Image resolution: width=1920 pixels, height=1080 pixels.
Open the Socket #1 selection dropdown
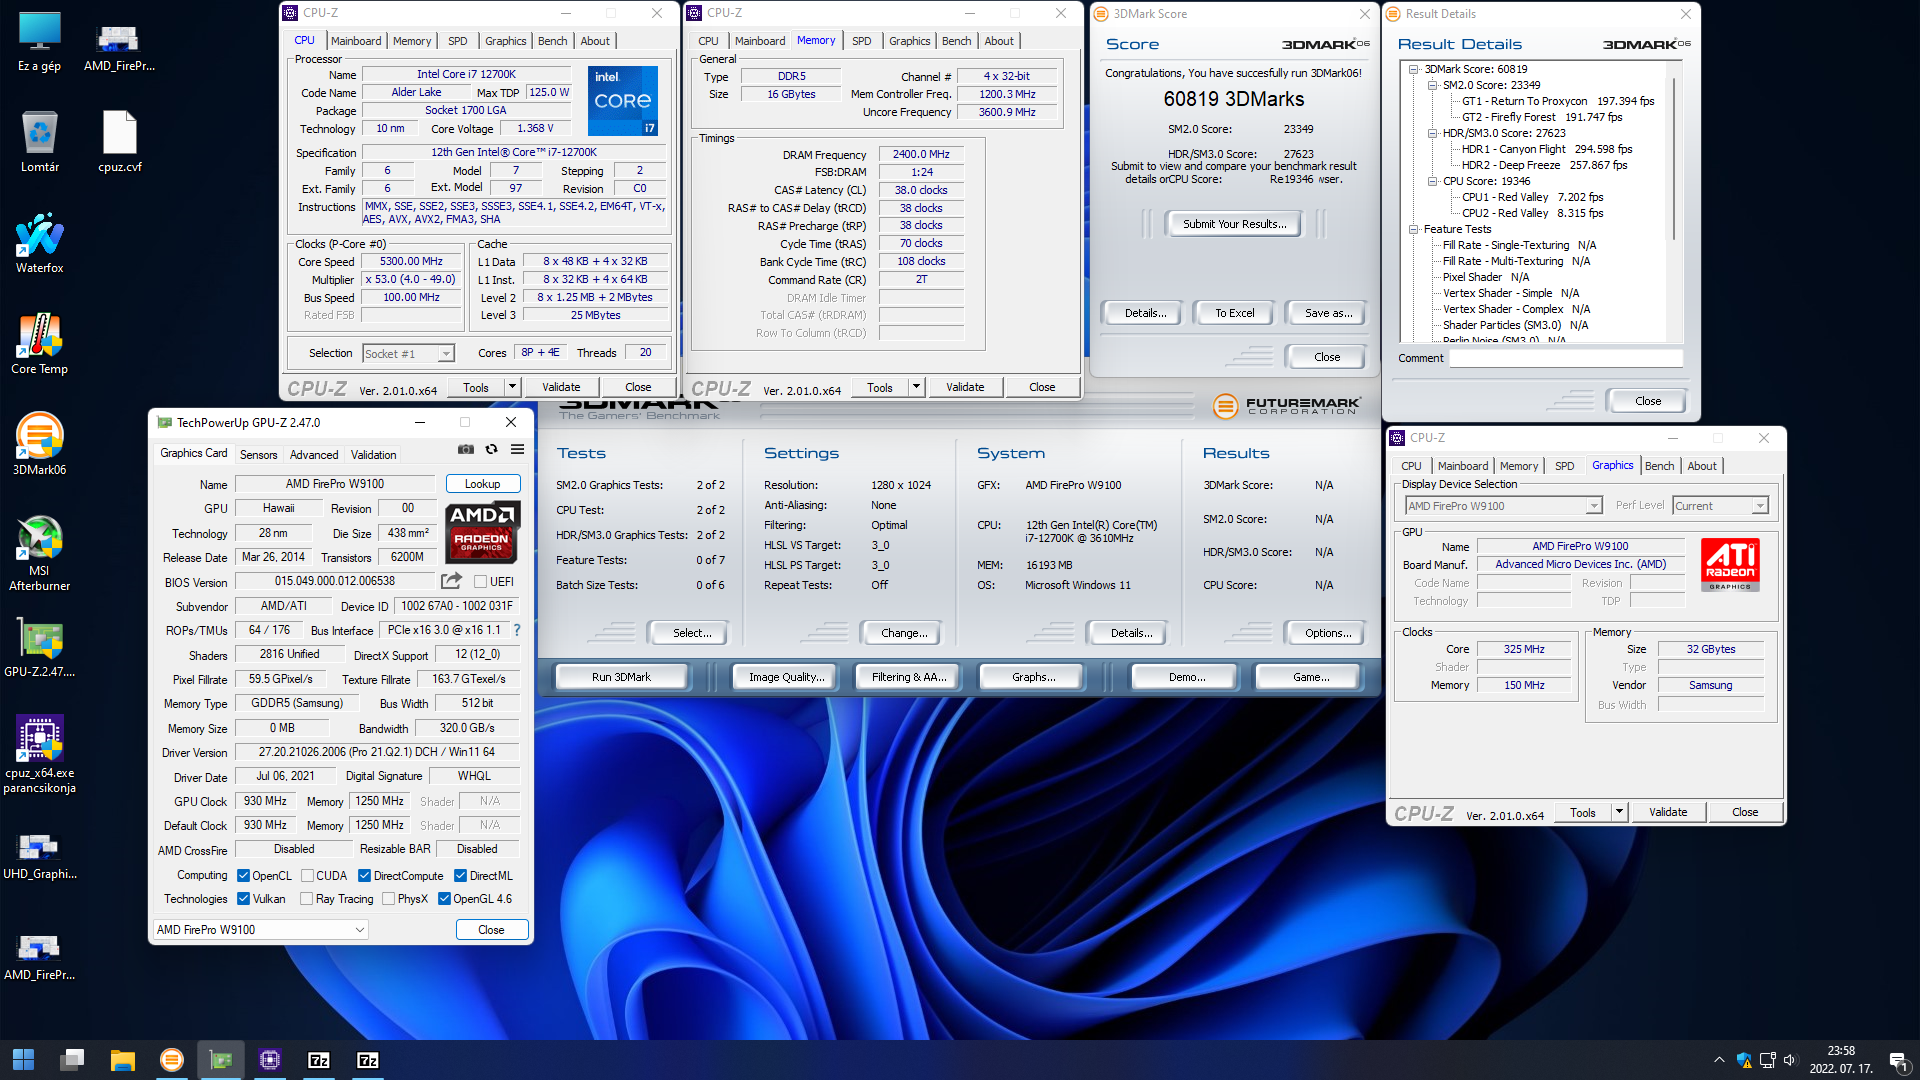[x=408, y=354]
